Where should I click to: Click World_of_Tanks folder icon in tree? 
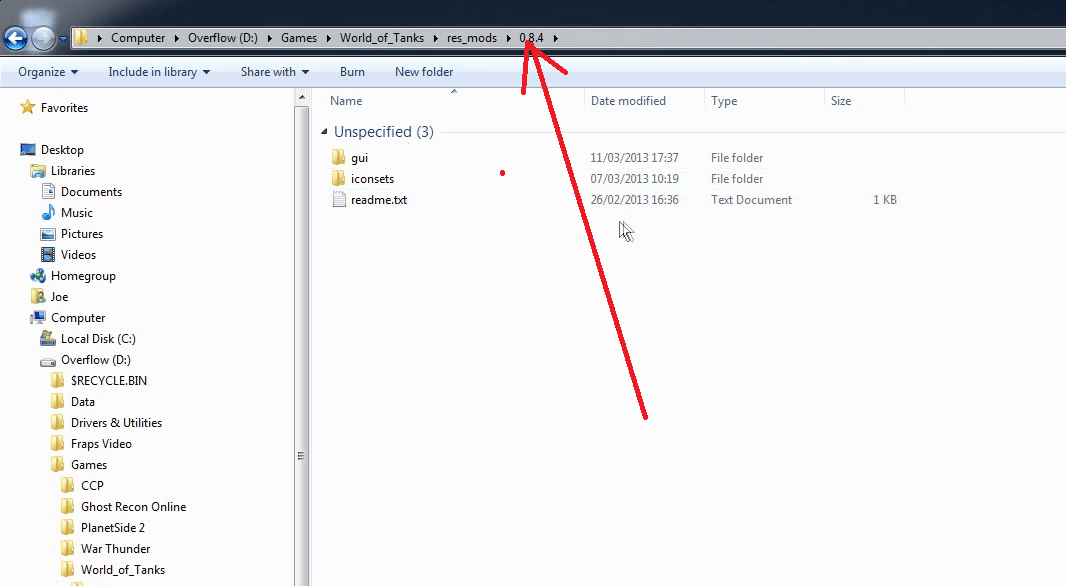click(x=68, y=570)
